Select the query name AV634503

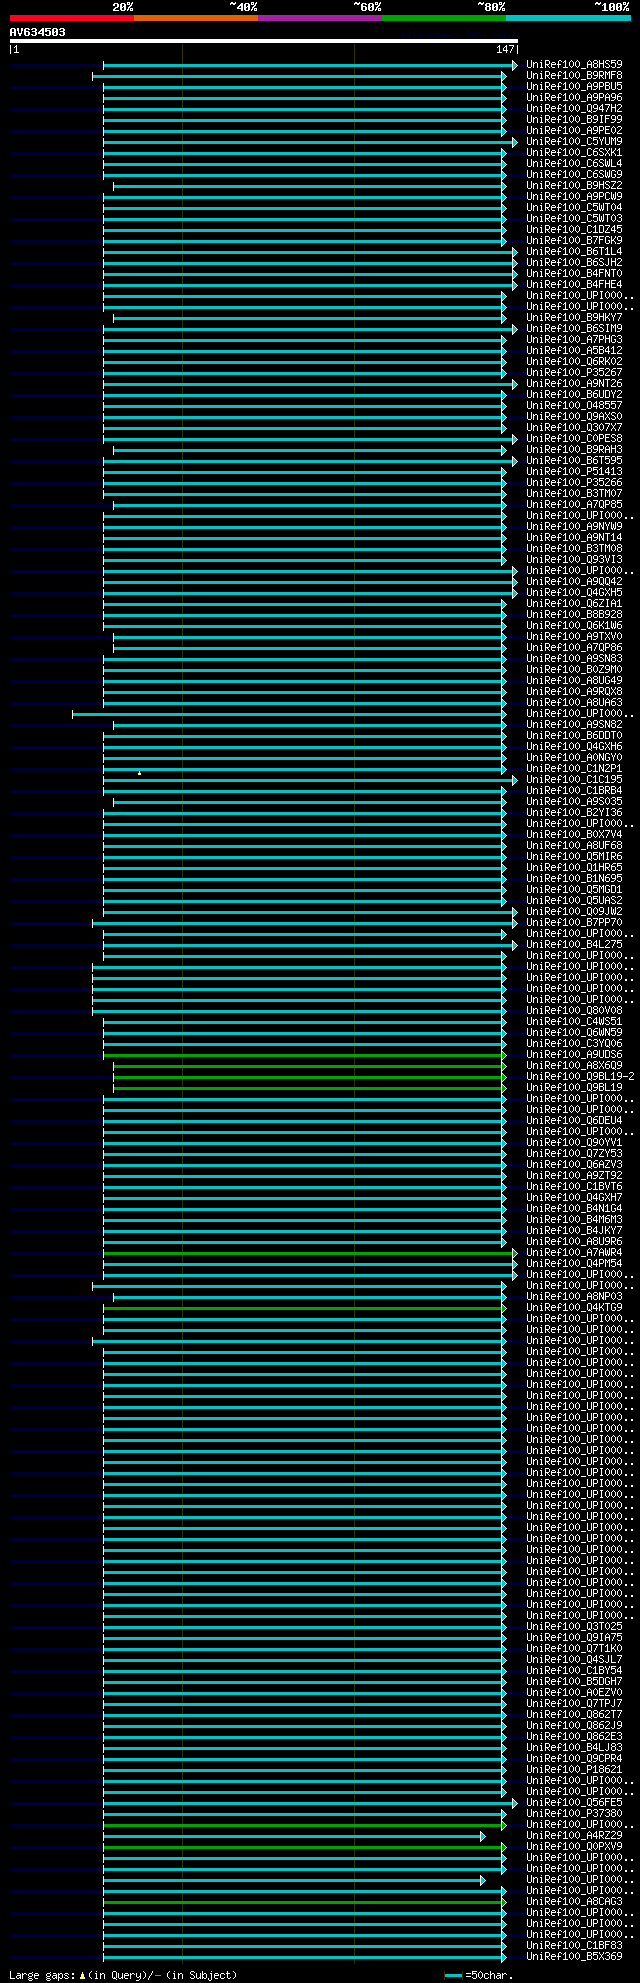pyautogui.click(x=38, y=32)
